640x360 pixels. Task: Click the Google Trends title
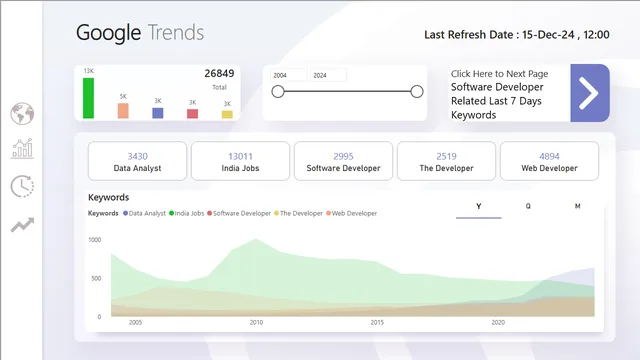point(140,33)
